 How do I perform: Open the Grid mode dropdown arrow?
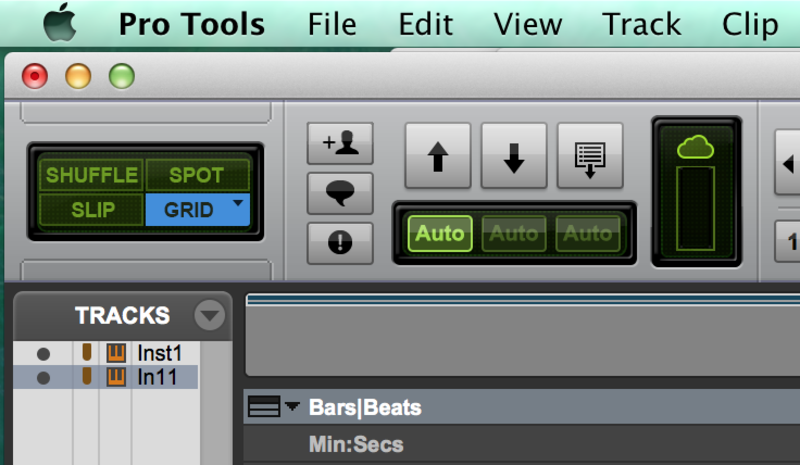238,203
